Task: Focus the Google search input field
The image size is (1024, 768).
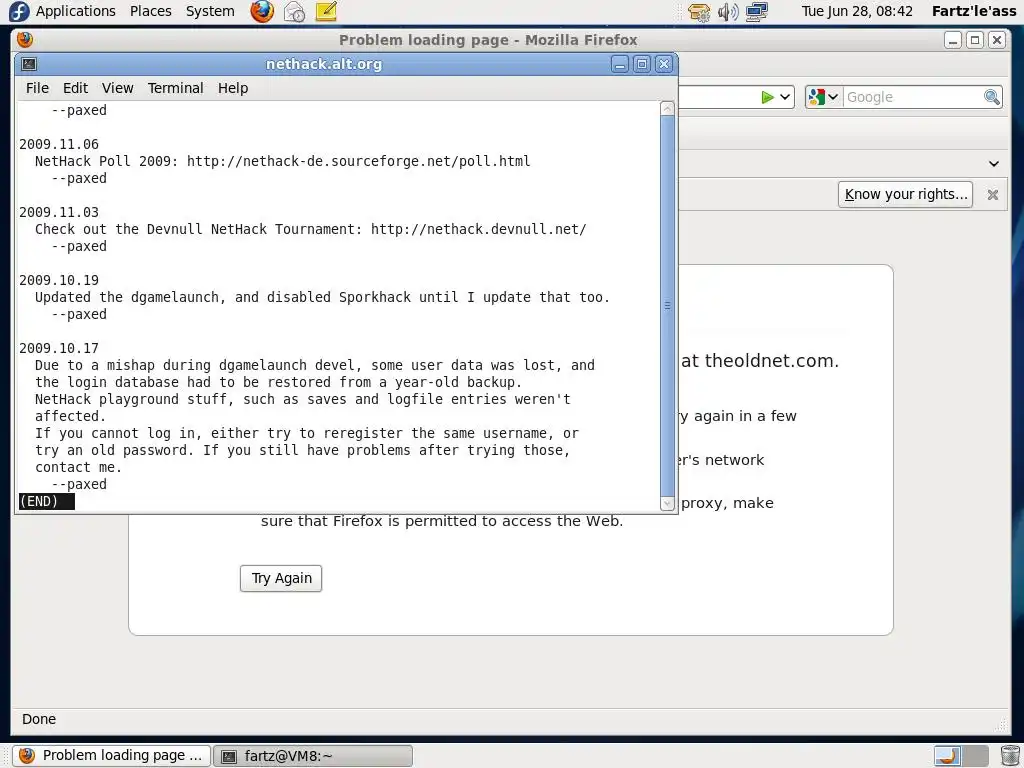Action: (913, 97)
